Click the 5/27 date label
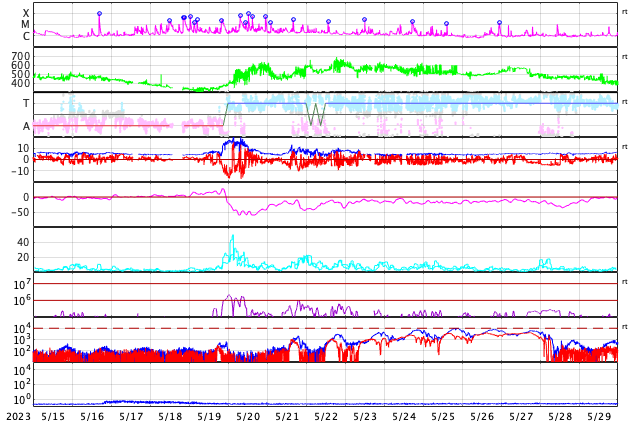The width and height of the screenshot is (634, 424). (521, 416)
